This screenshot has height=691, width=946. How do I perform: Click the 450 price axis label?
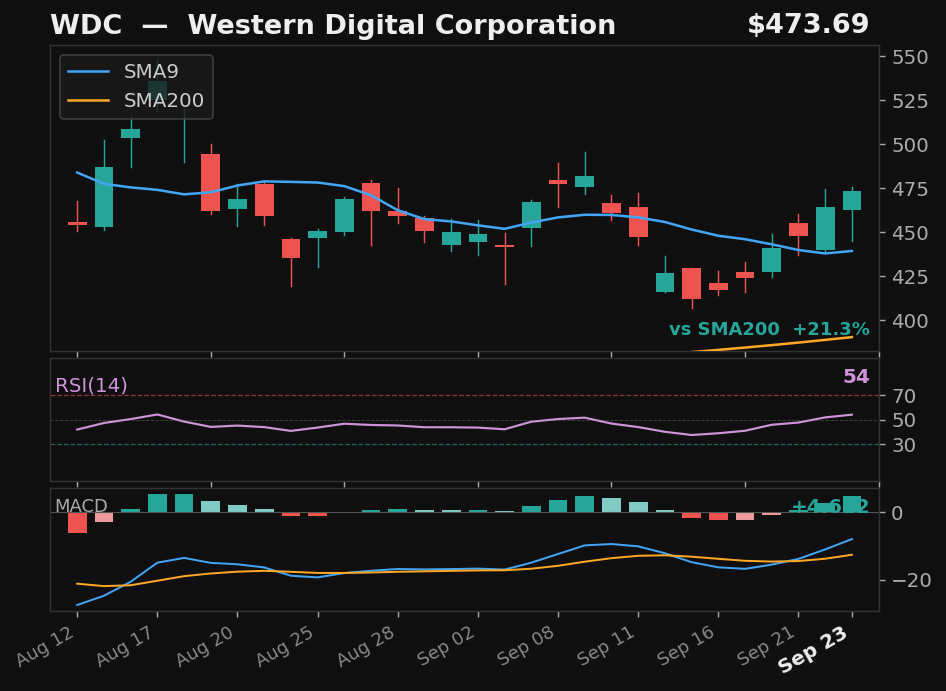coord(910,233)
